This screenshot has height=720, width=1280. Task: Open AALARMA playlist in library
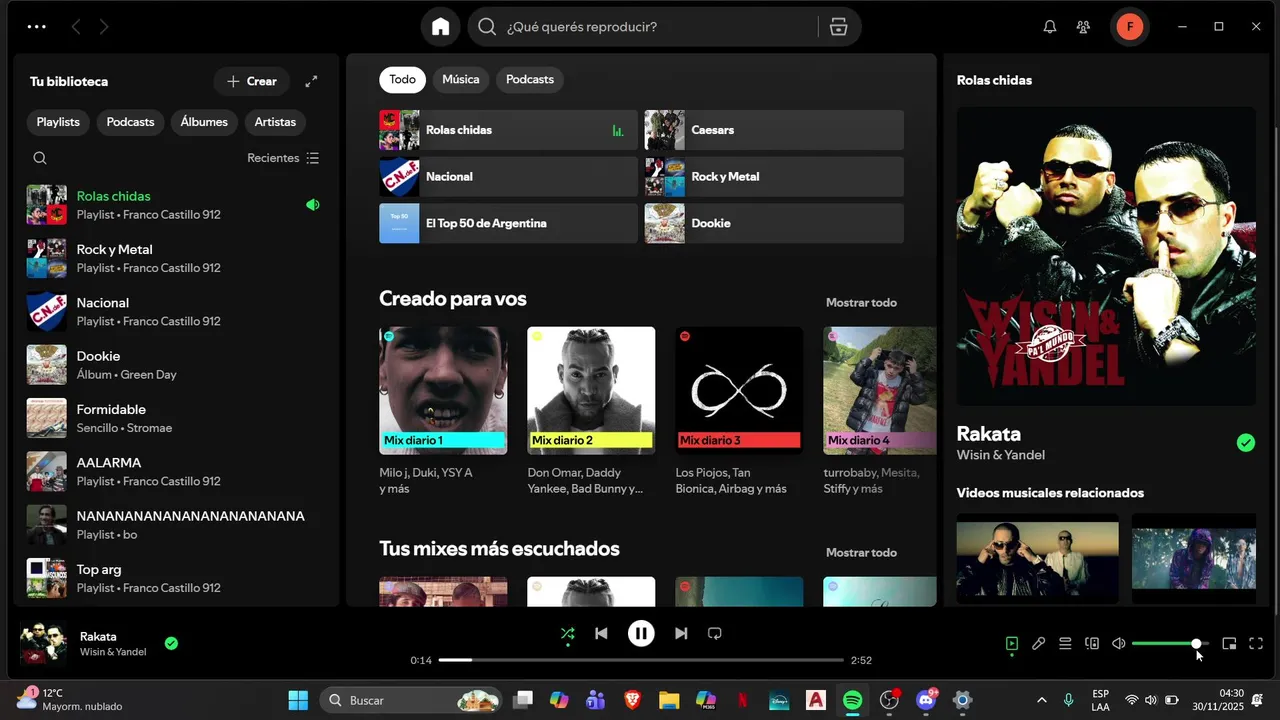(176, 471)
